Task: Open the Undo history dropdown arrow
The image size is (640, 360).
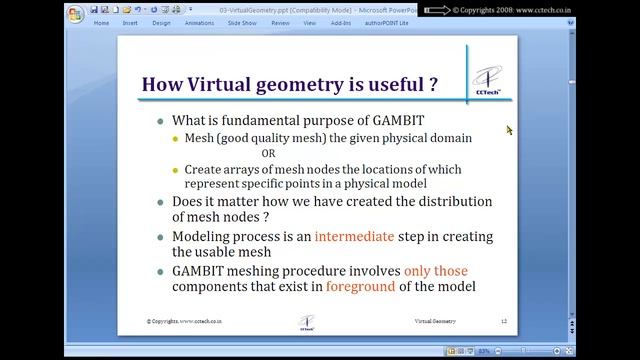Action: tap(145, 9)
